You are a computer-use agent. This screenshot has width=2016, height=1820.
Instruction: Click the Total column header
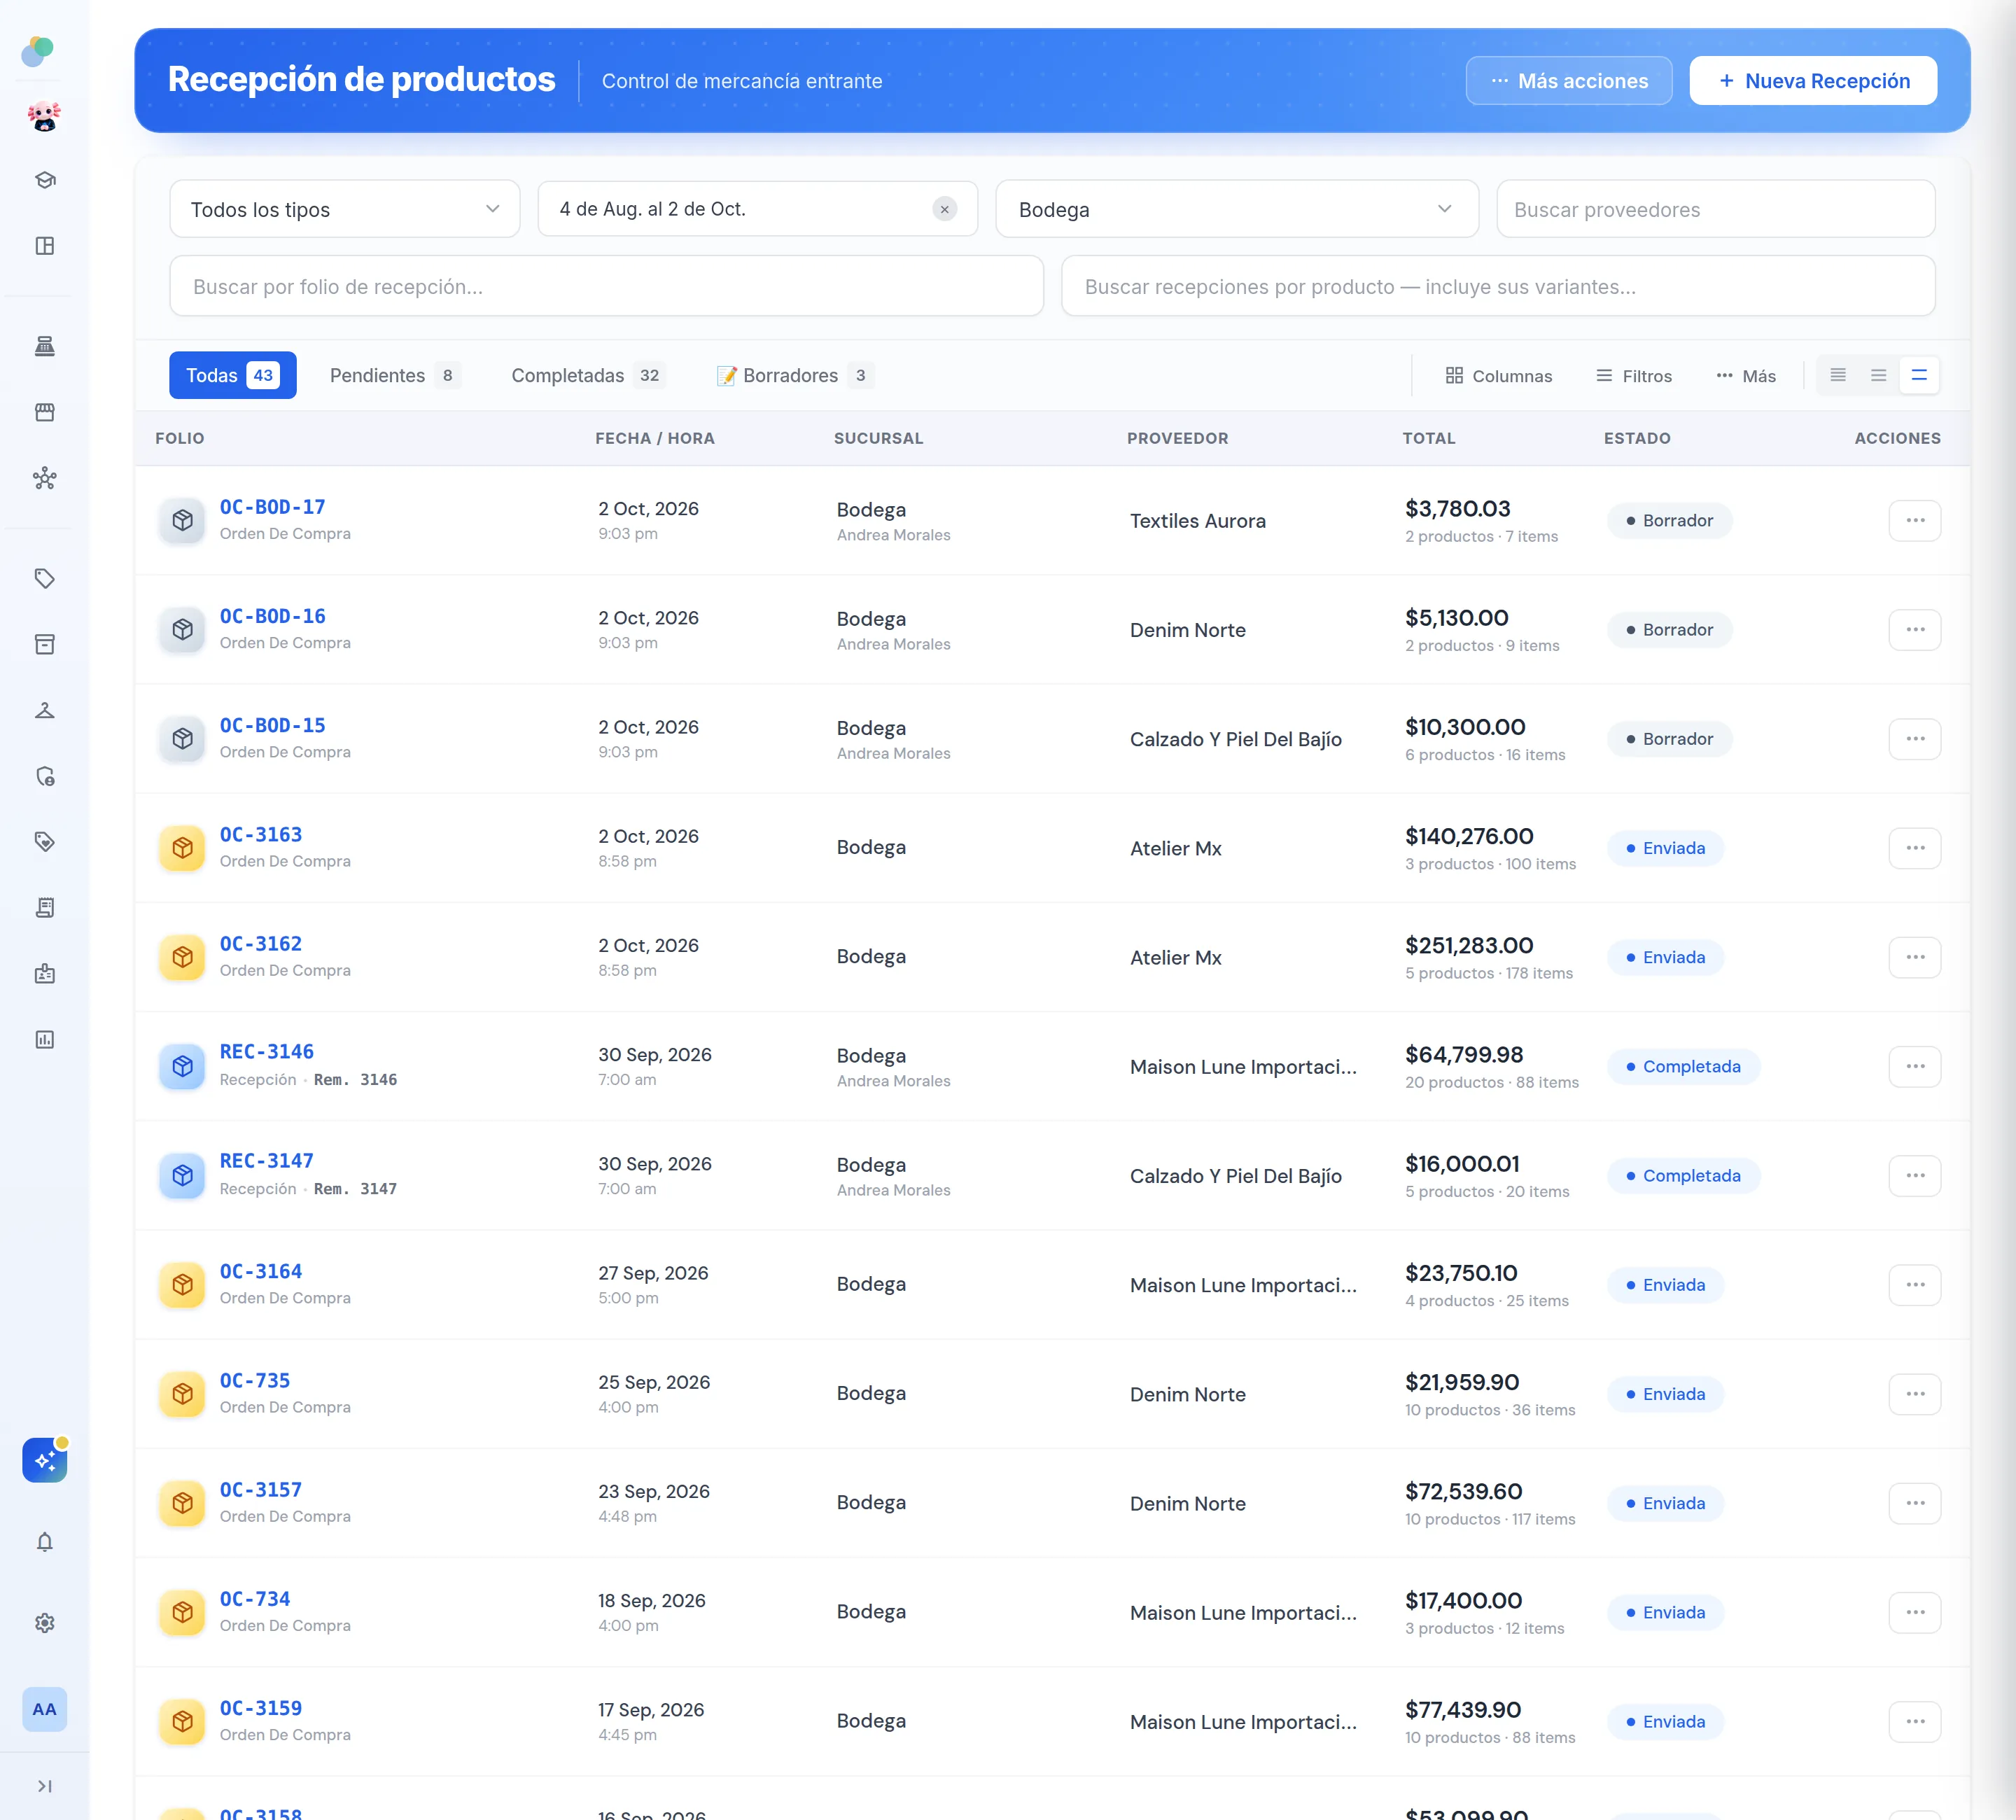(x=1429, y=438)
